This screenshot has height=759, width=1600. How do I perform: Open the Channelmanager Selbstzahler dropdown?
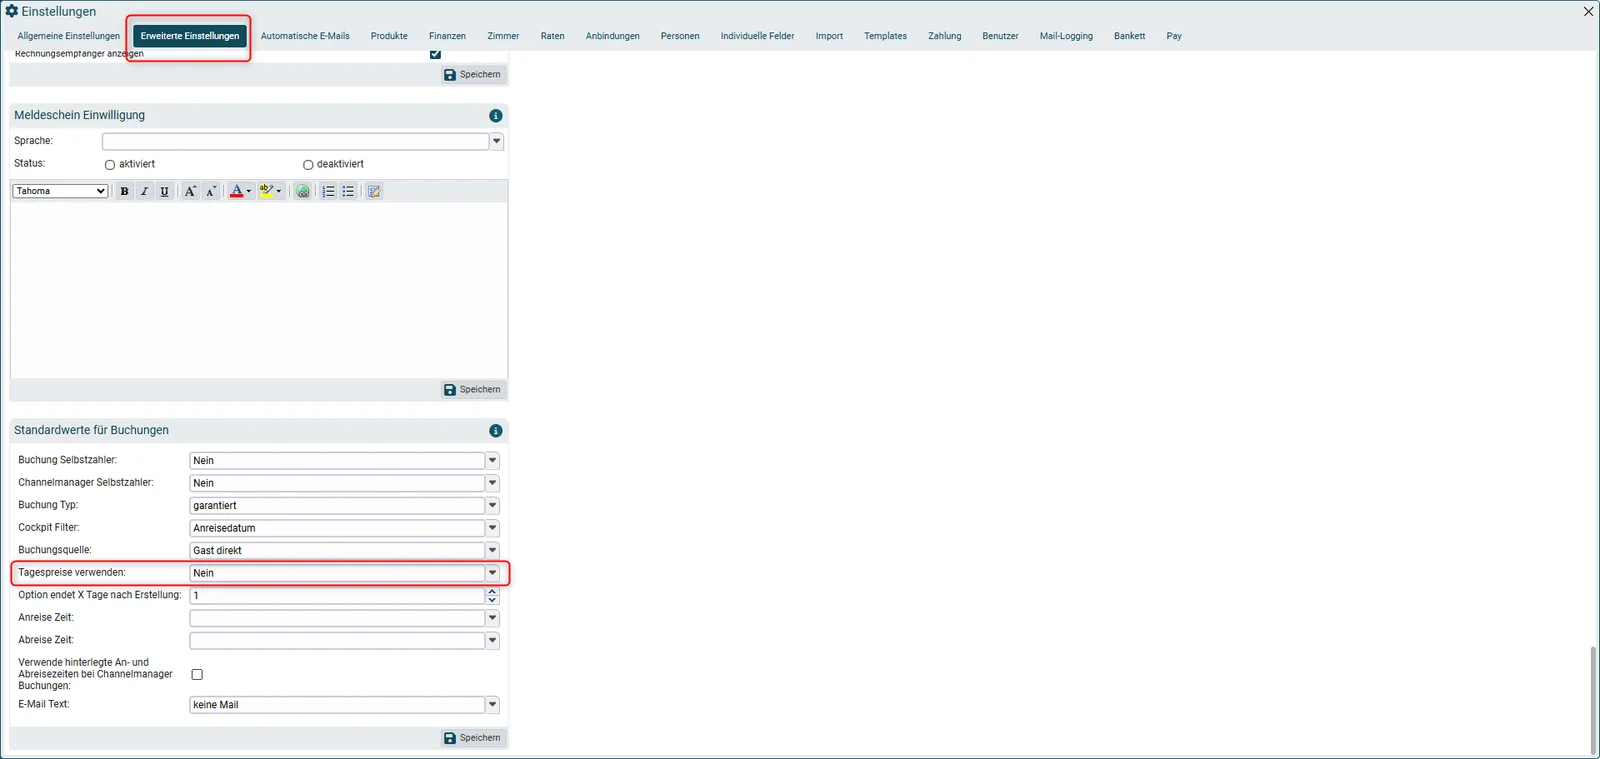[492, 483]
